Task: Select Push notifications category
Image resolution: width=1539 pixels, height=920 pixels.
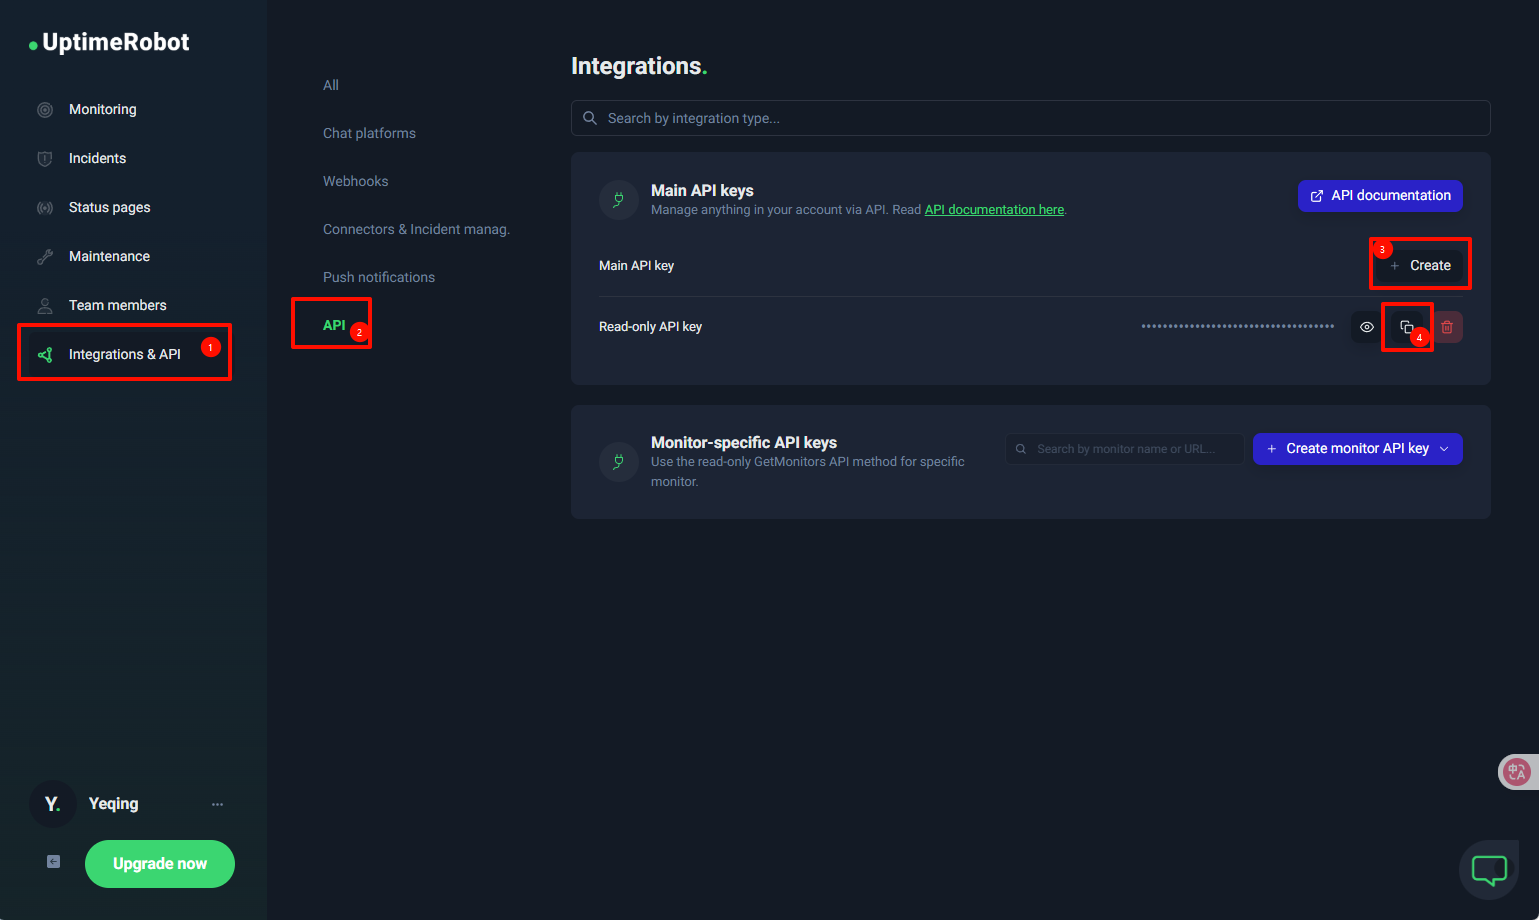Action: pyautogui.click(x=379, y=278)
